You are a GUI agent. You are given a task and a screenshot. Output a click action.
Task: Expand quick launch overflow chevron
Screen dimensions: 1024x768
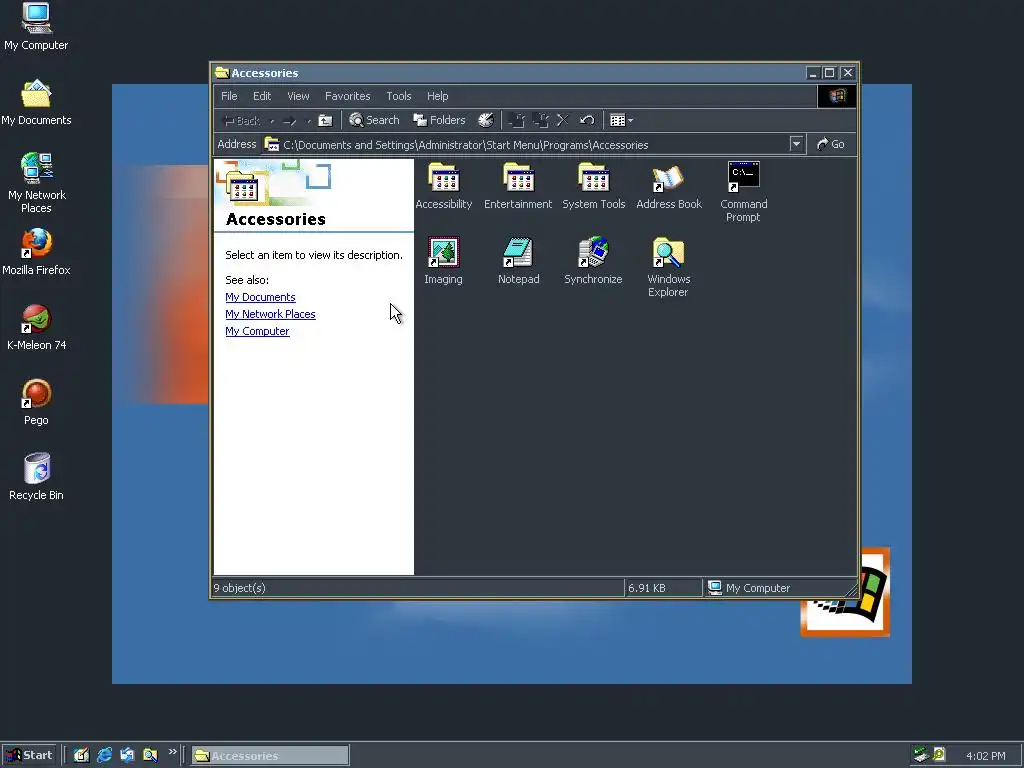click(x=172, y=752)
